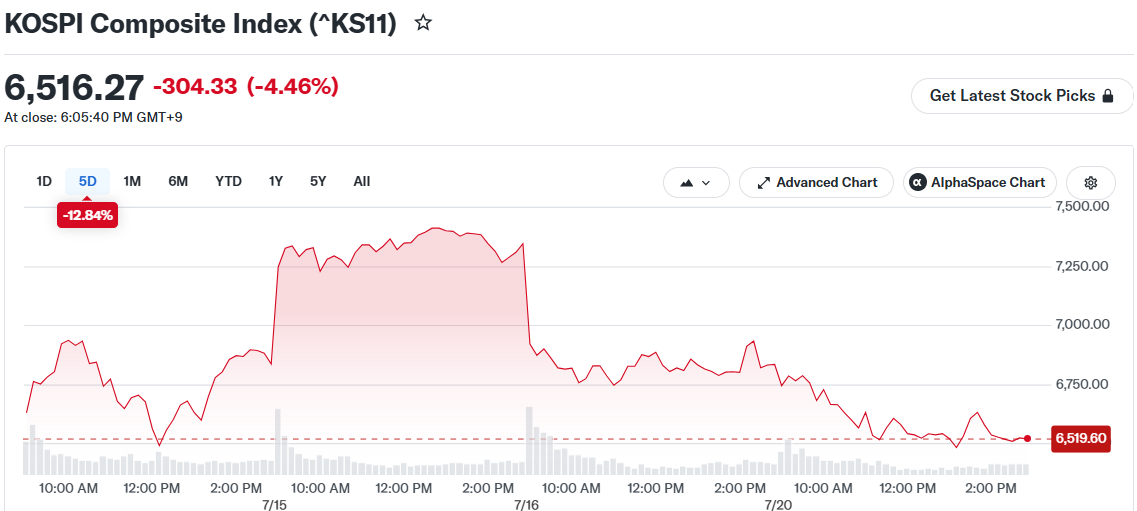Select the 5Y range tab
The height and width of the screenshot is (511, 1137).
(x=318, y=181)
